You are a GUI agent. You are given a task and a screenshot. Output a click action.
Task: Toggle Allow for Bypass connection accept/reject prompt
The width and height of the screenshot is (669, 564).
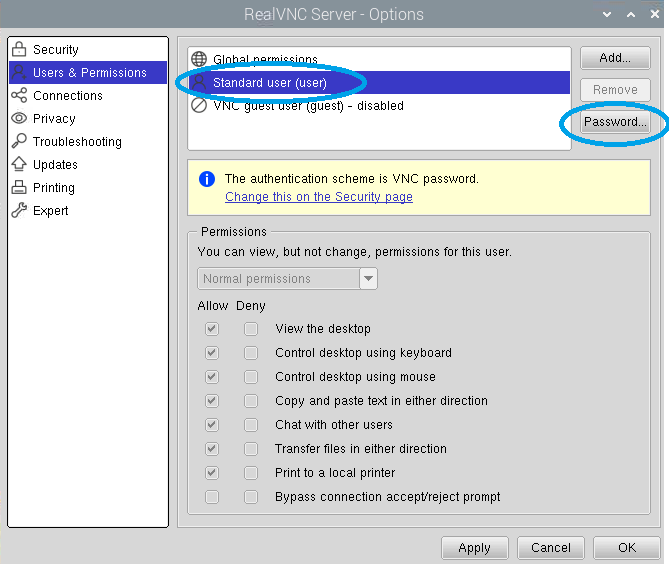pos(212,497)
